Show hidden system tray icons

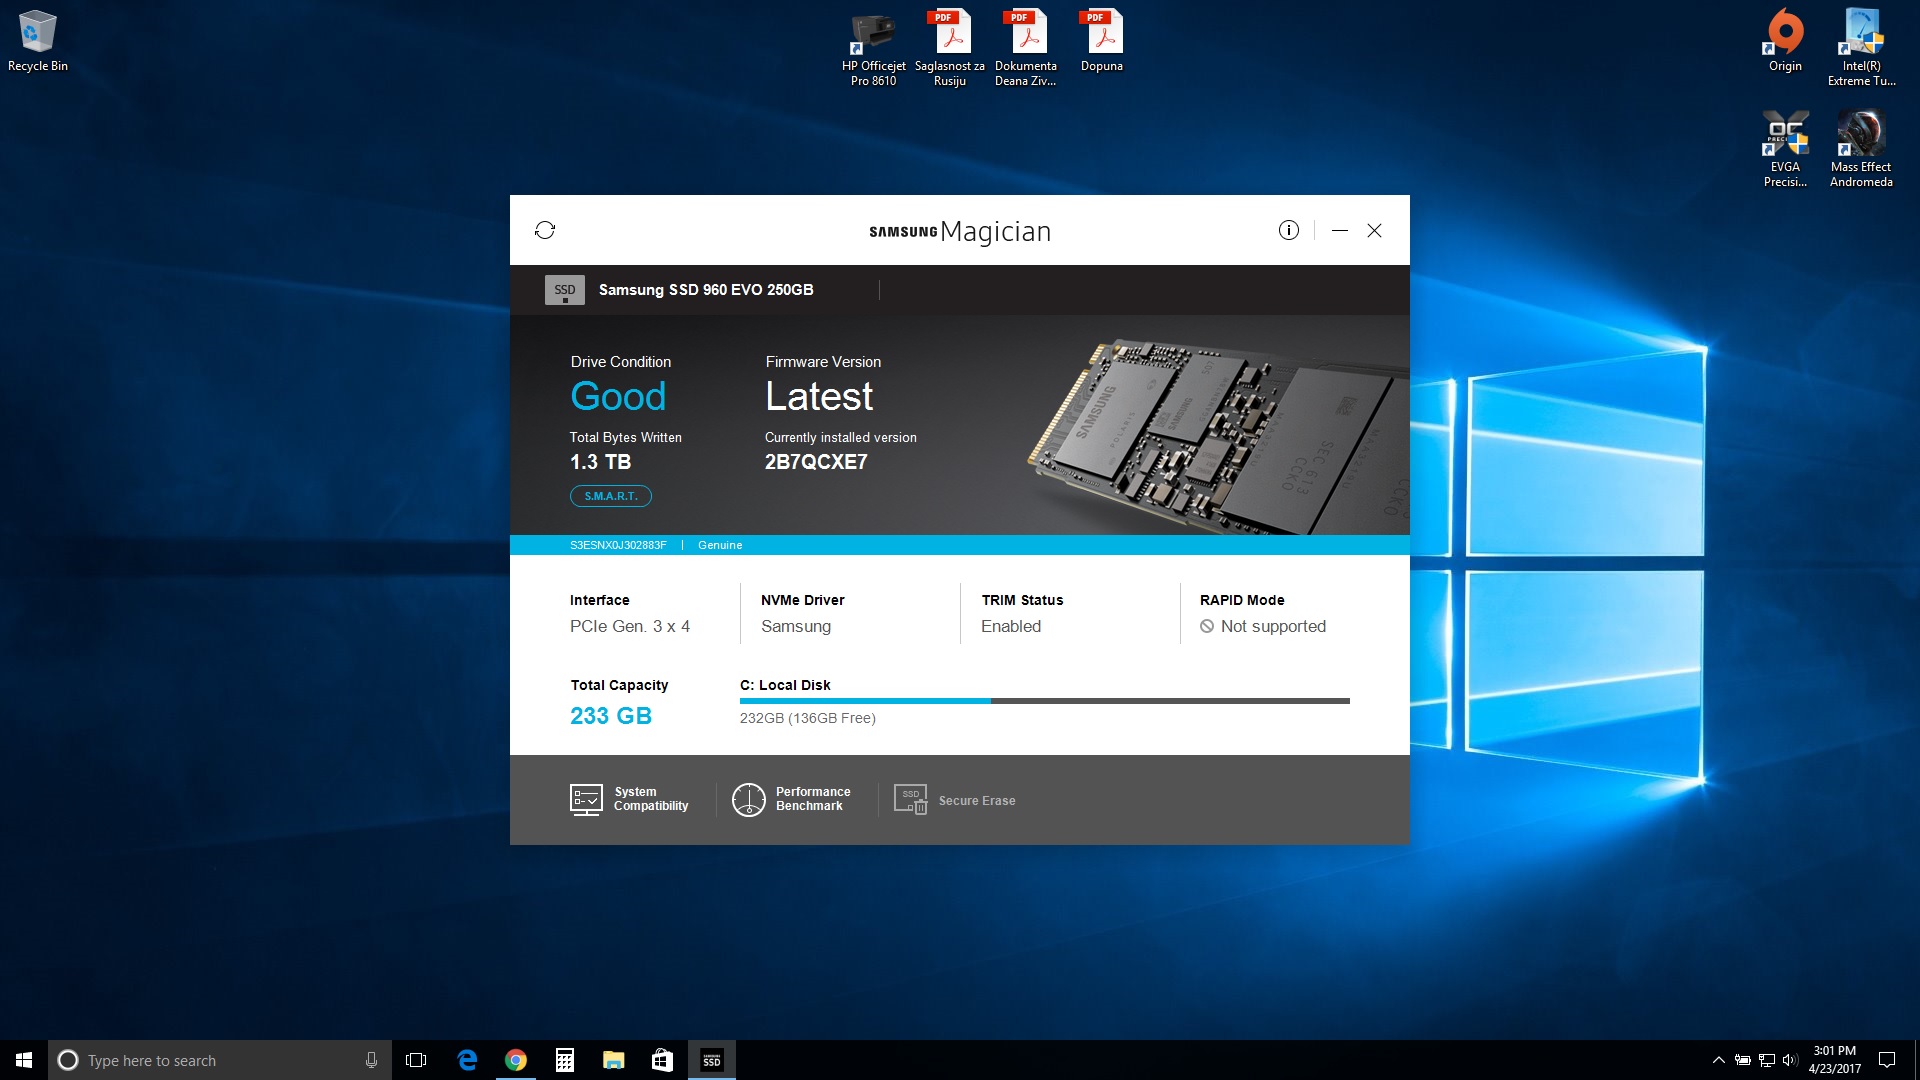tap(1718, 1060)
